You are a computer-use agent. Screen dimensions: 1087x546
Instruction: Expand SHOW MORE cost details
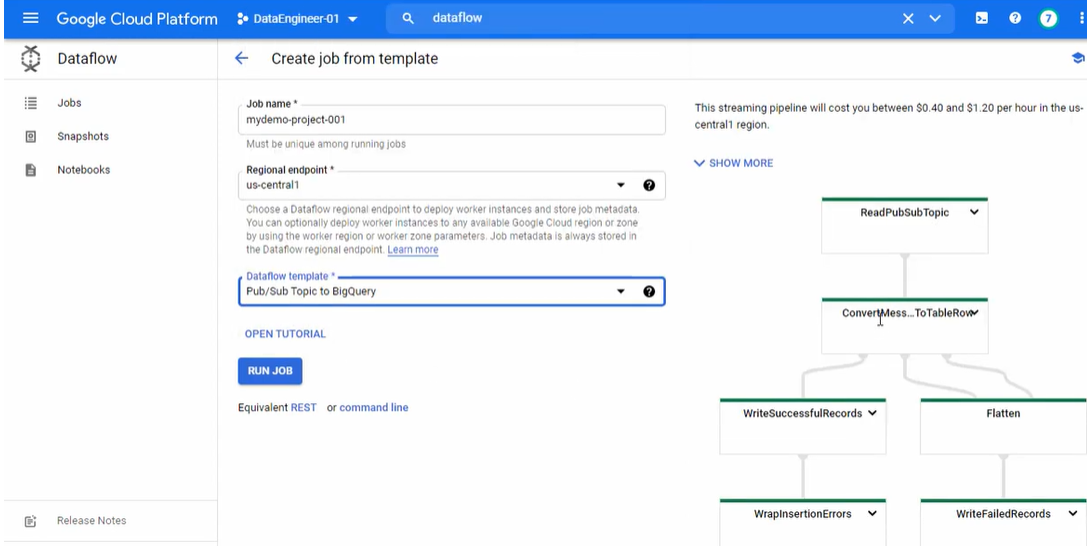click(733, 163)
